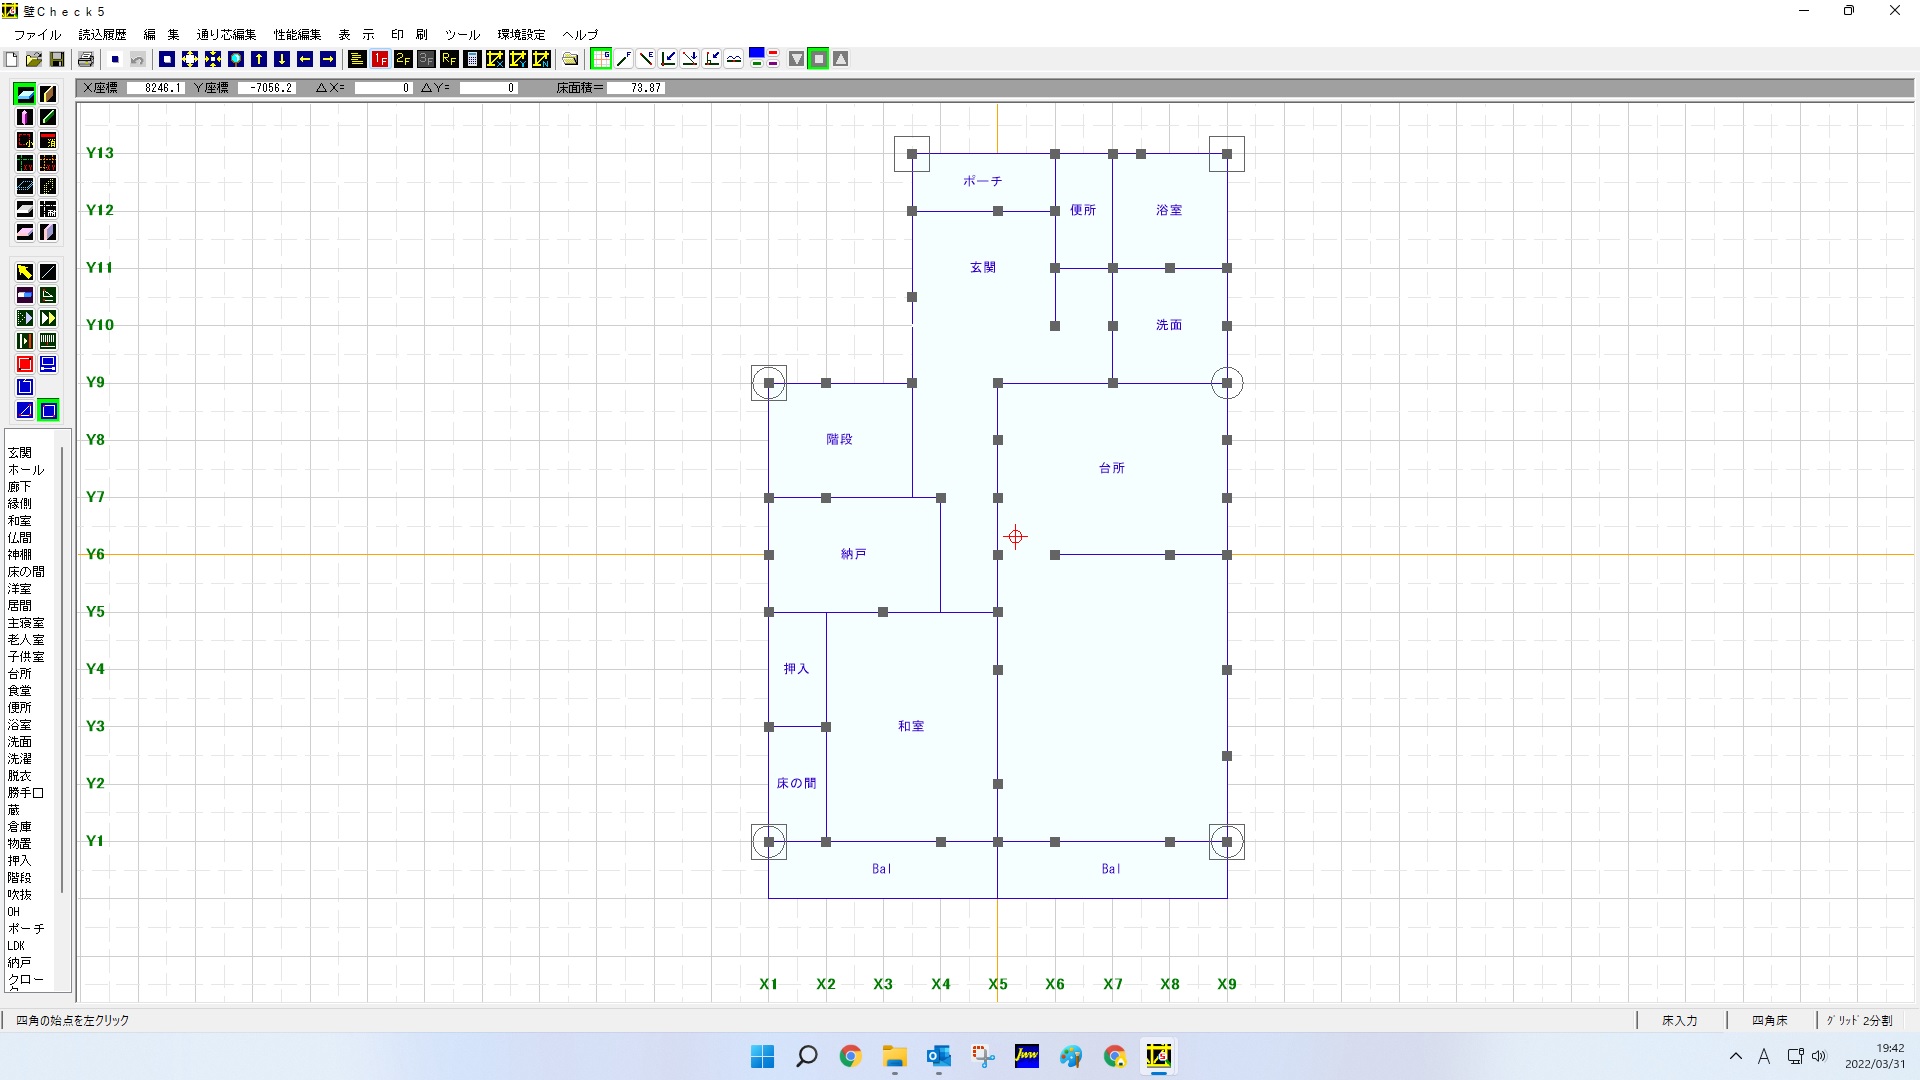Screen dimensions: 1920x1080
Task: Toggle the grid display icon
Action: click(601, 59)
